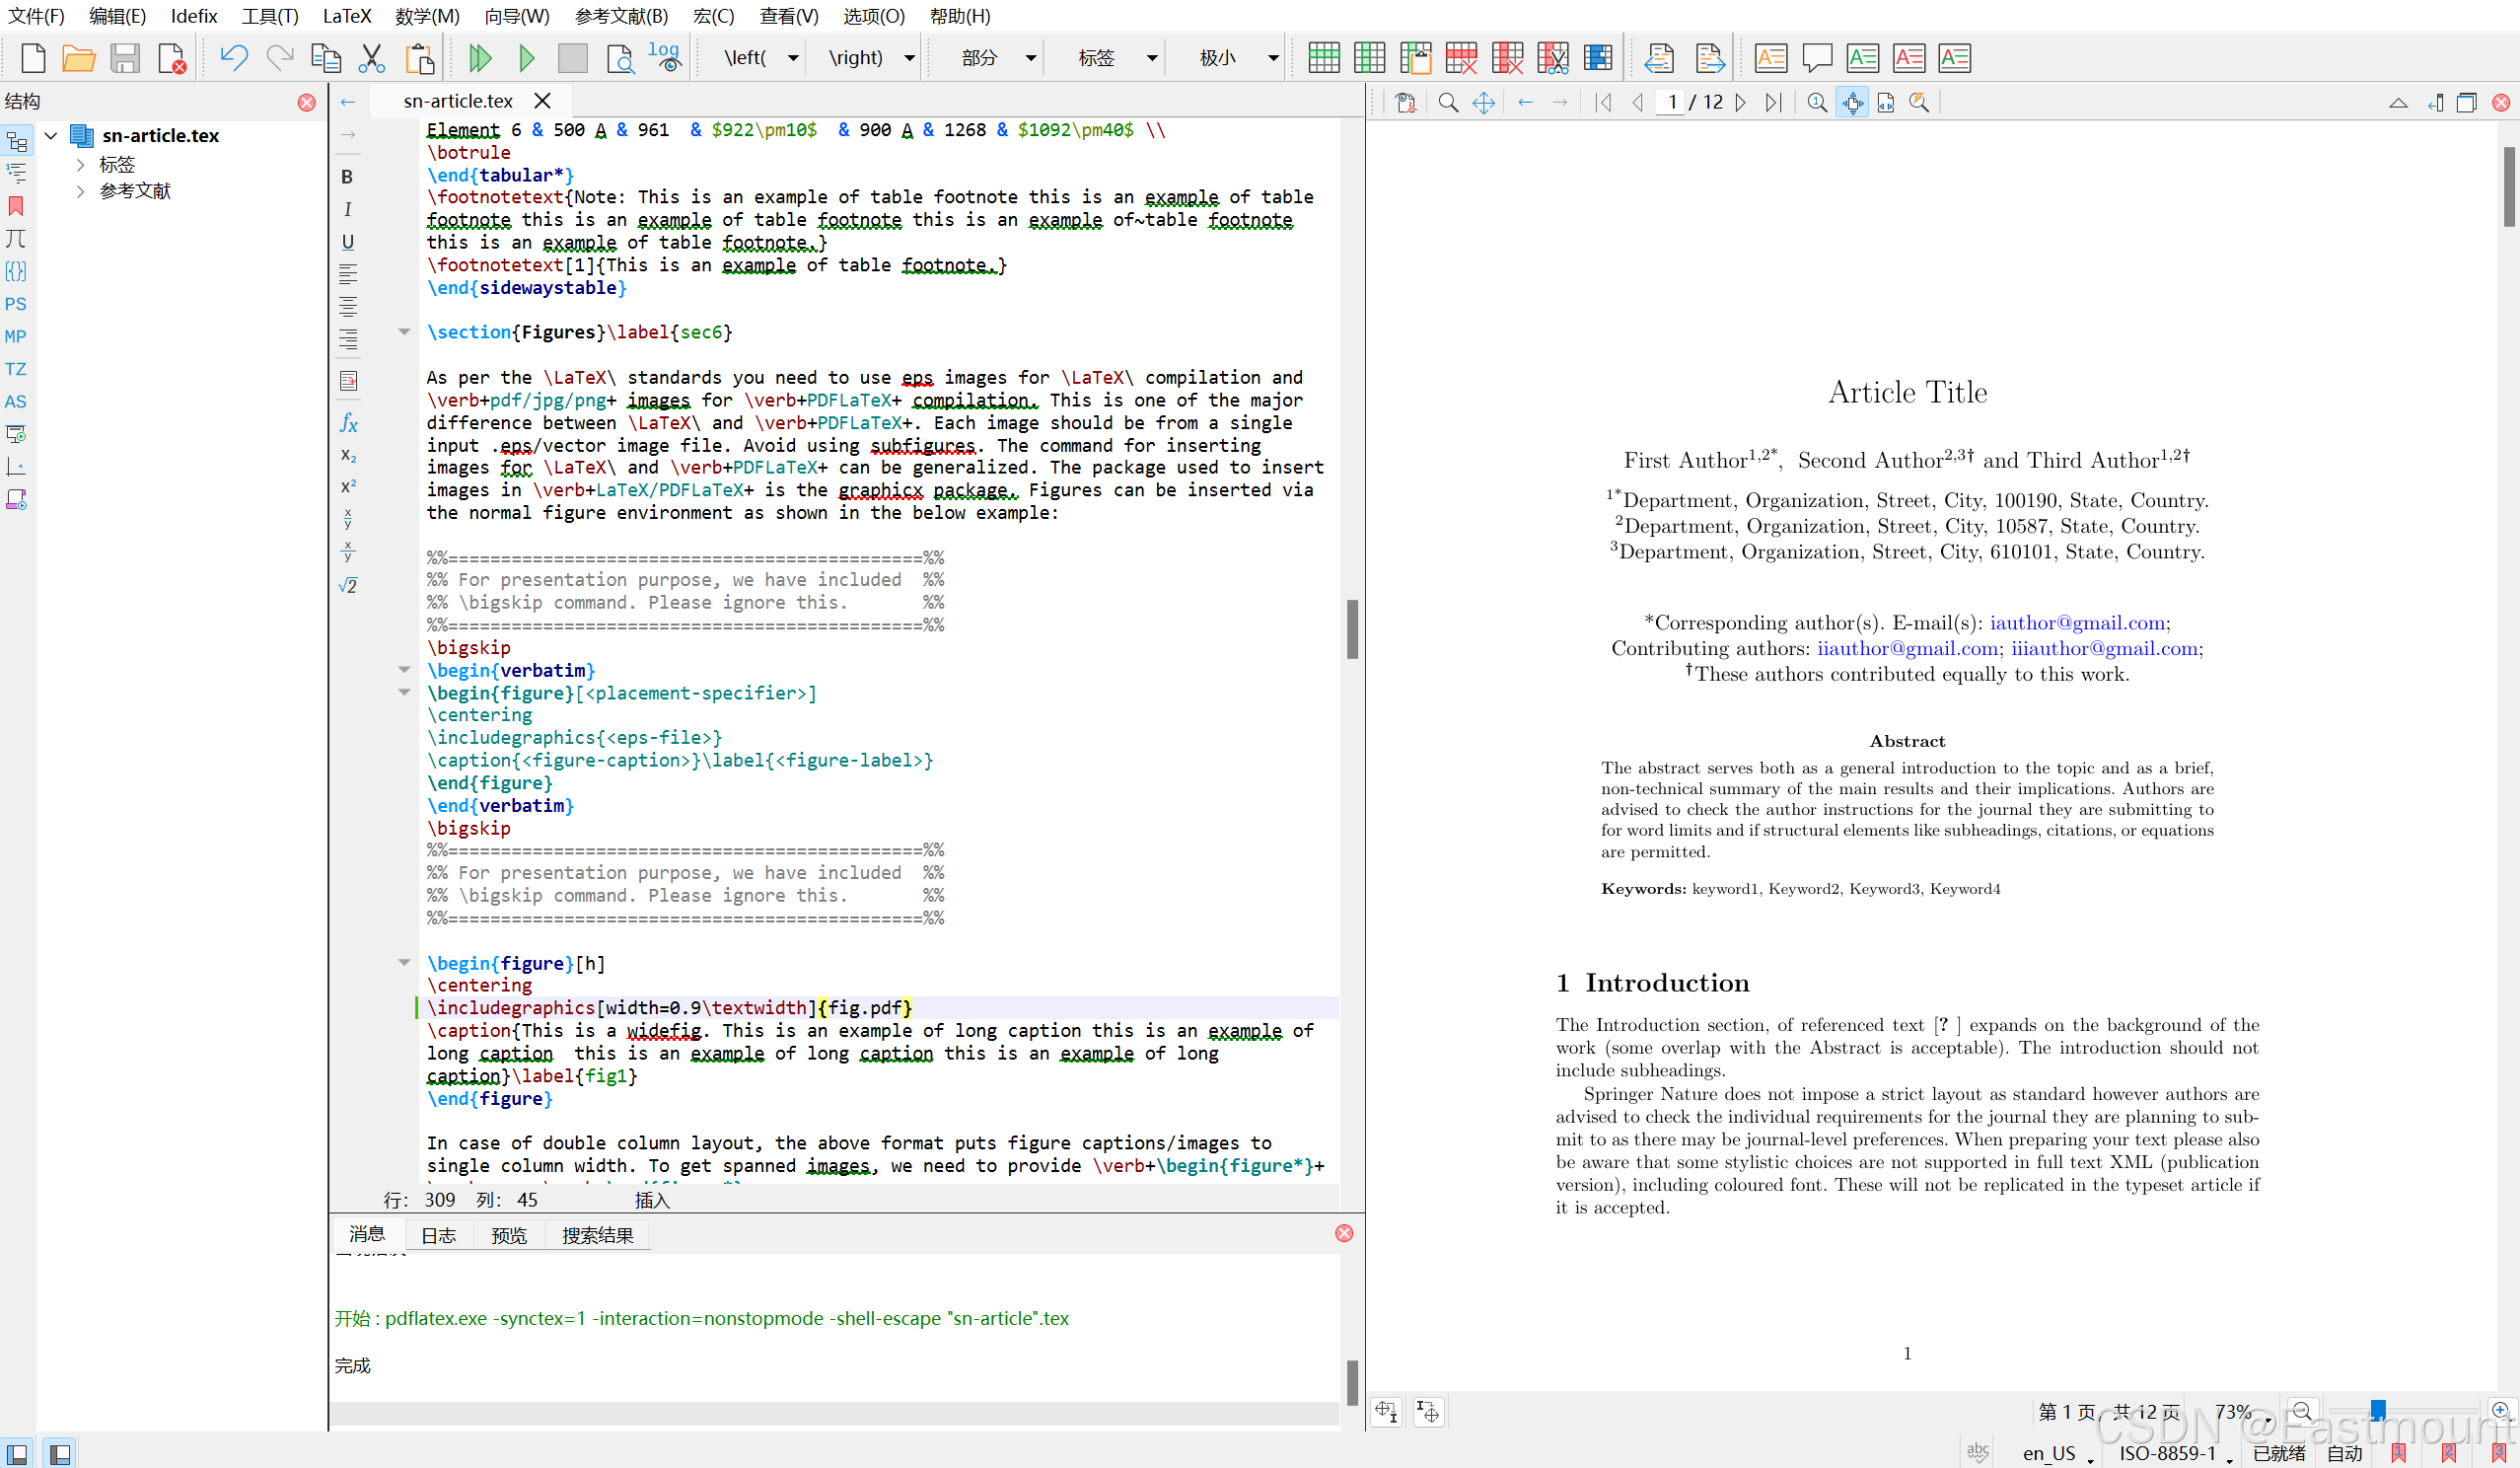Image resolution: width=2520 pixels, height=1468 pixels.
Task: Go to next PDF page arrow
Action: click(x=1741, y=102)
